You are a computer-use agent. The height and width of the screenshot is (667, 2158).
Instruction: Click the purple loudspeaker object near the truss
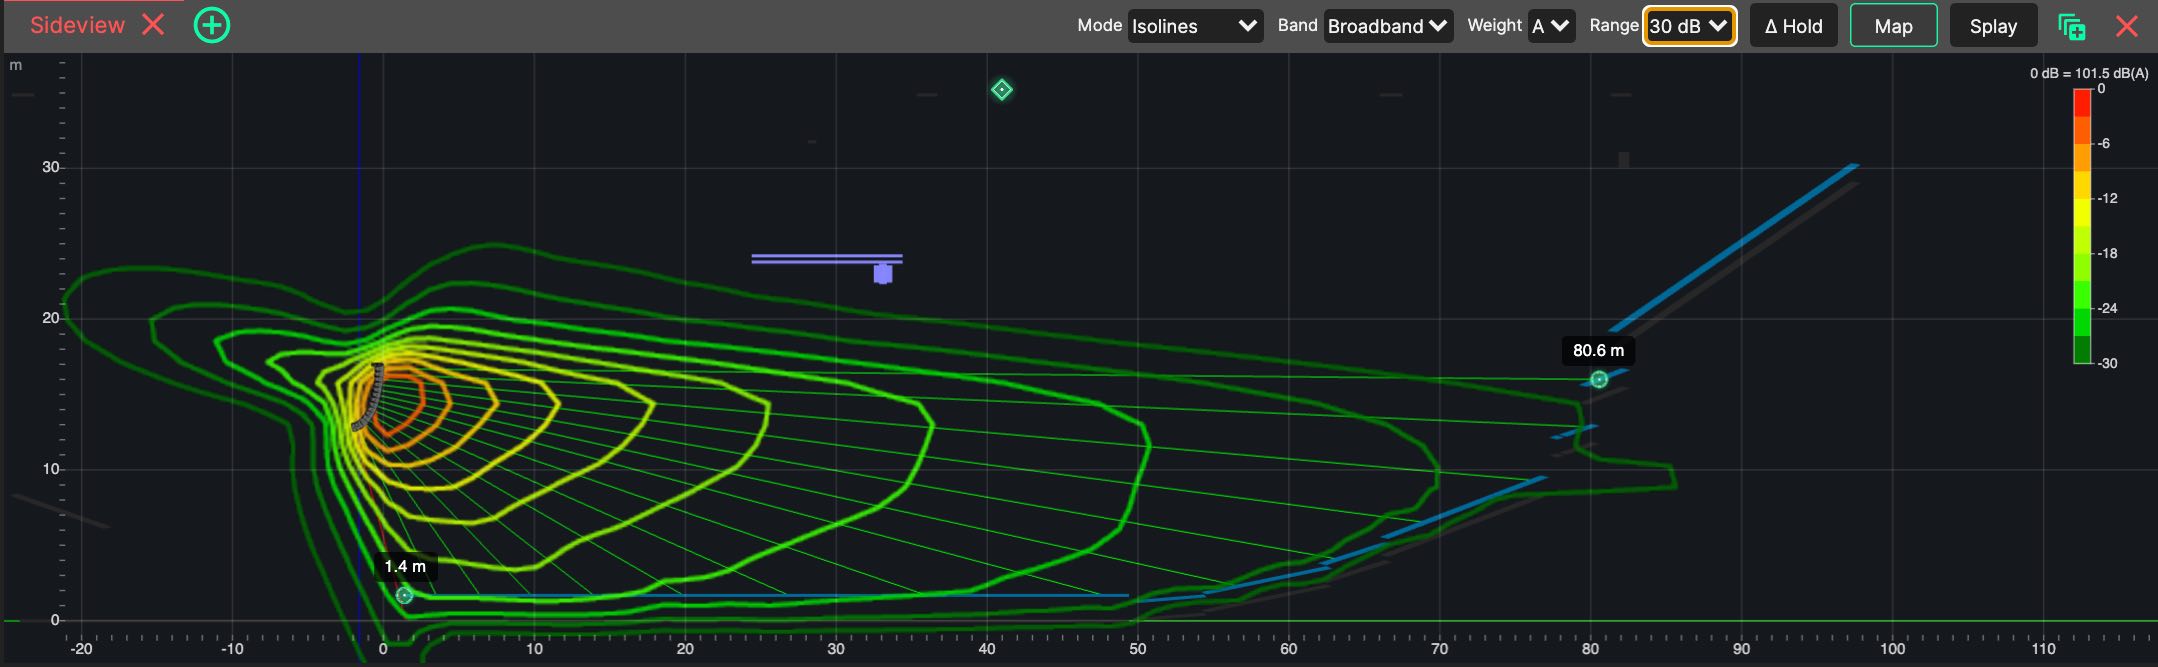(882, 273)
